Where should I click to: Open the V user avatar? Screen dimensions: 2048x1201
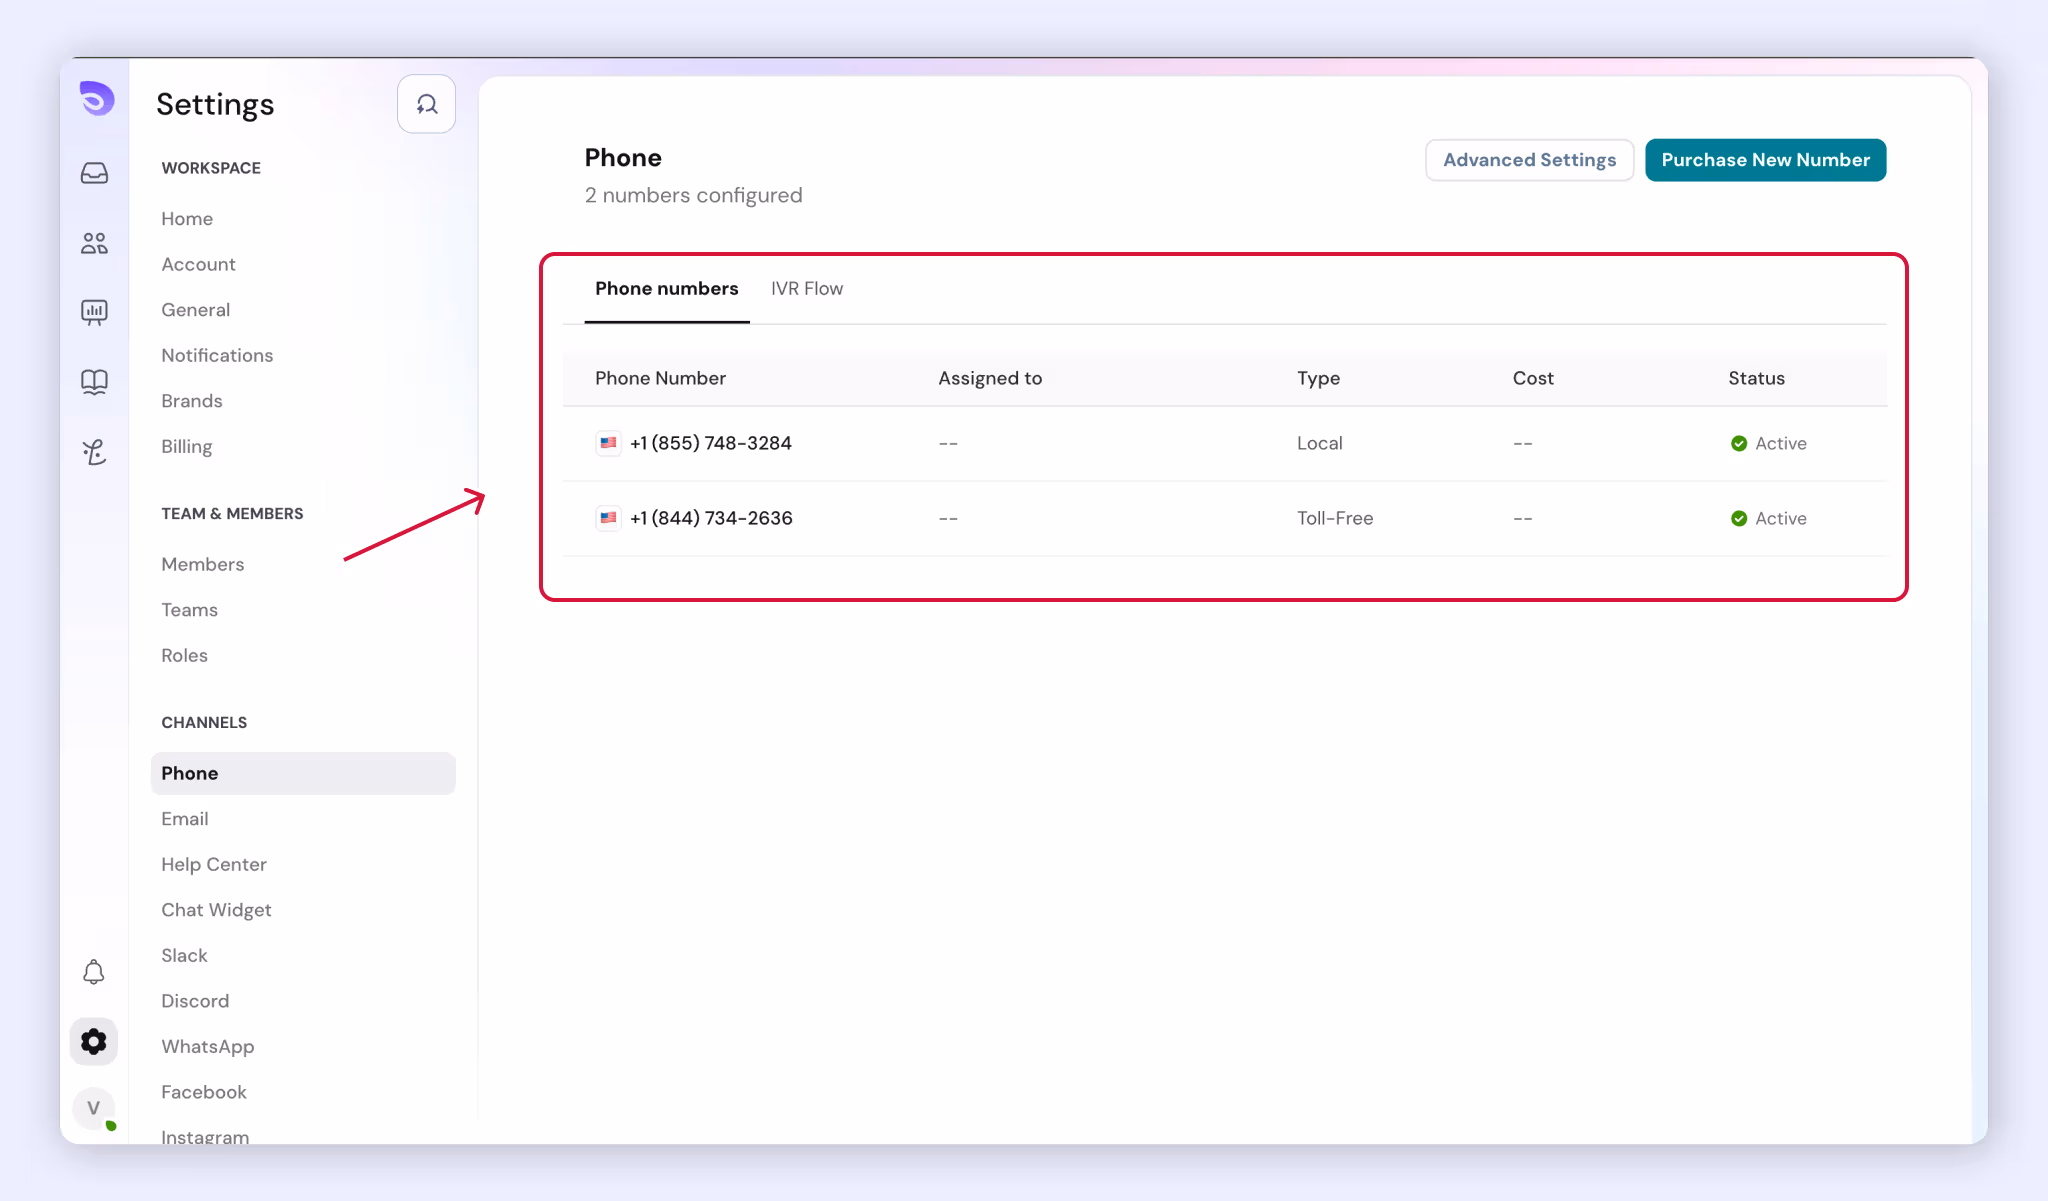coord(94,1108)
